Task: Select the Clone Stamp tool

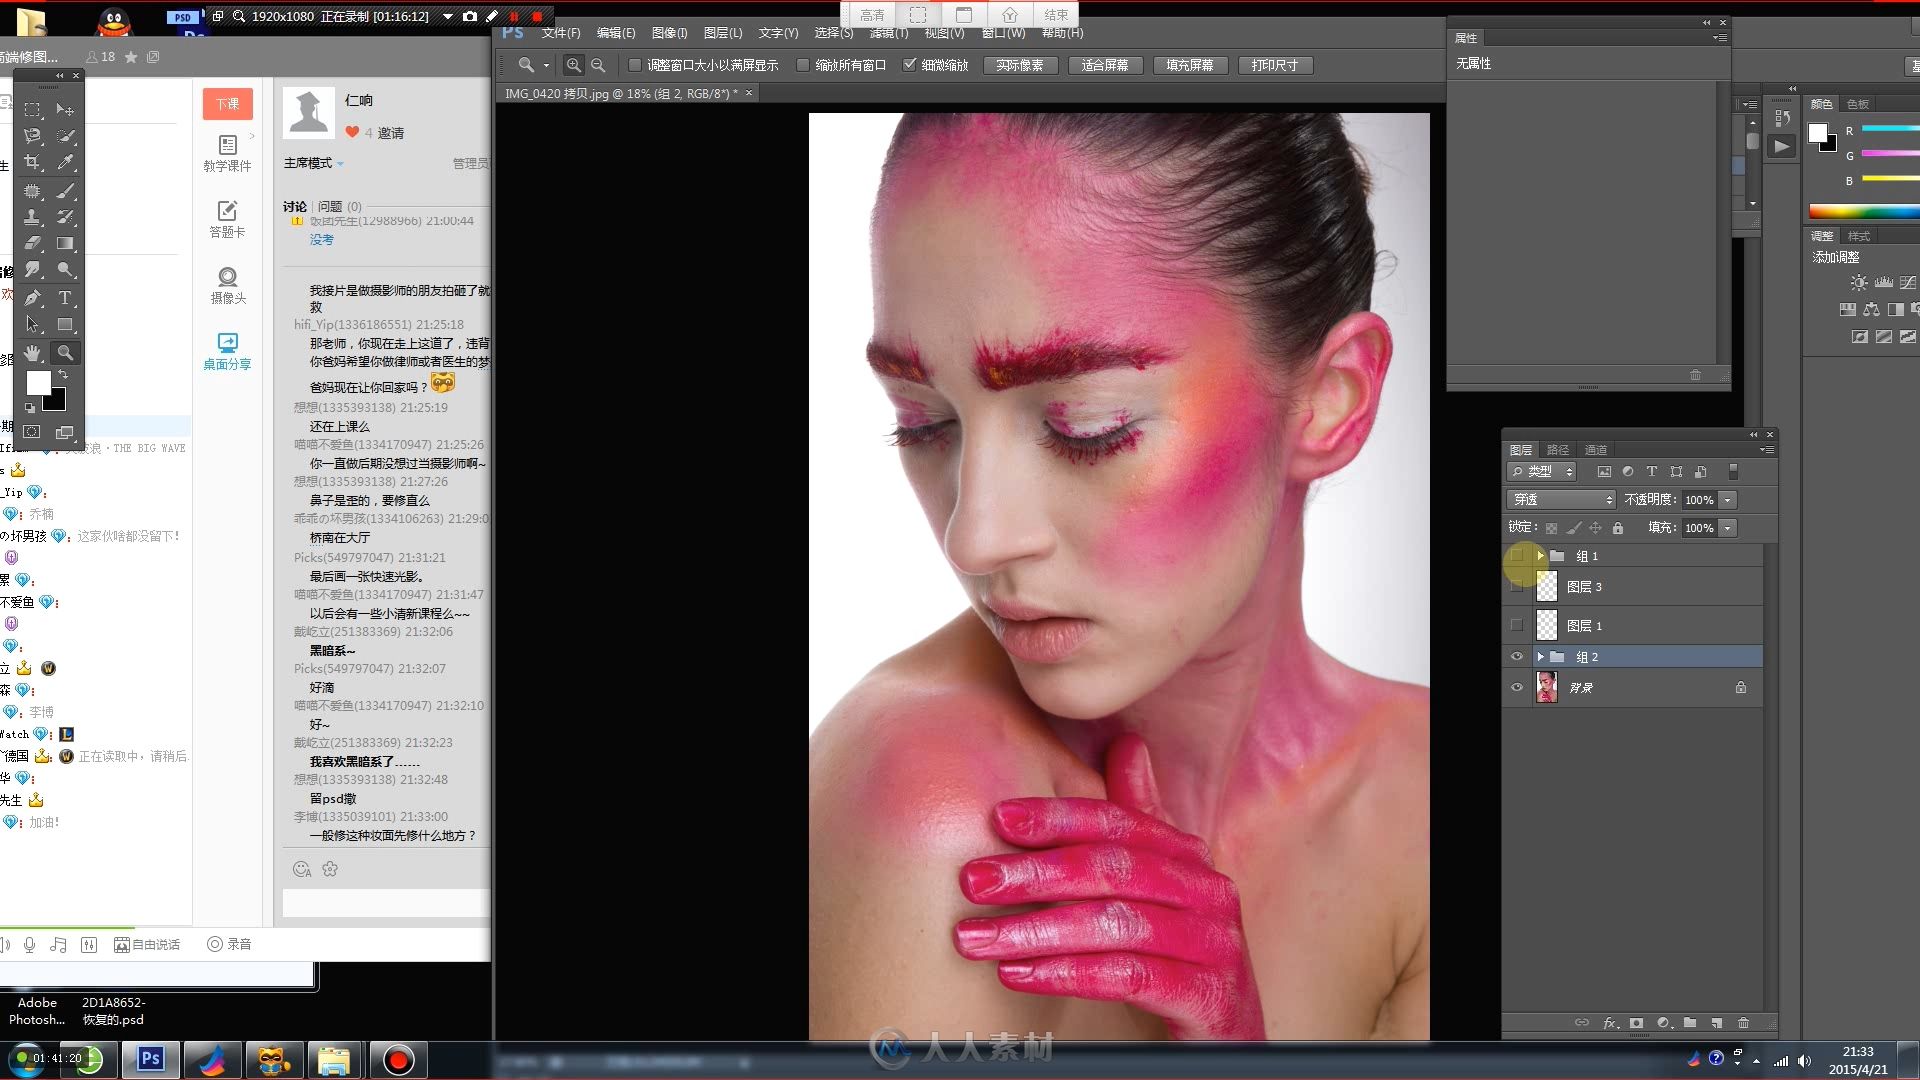Action: (32, 216)
